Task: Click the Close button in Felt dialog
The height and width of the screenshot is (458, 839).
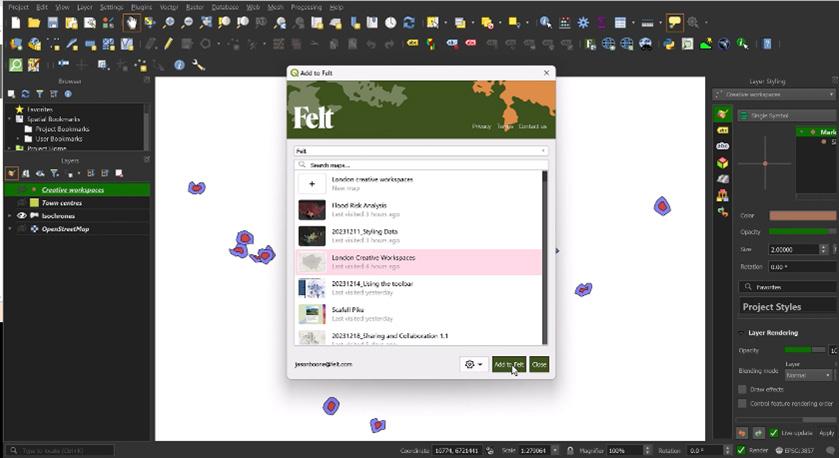Action: point(539,364)
